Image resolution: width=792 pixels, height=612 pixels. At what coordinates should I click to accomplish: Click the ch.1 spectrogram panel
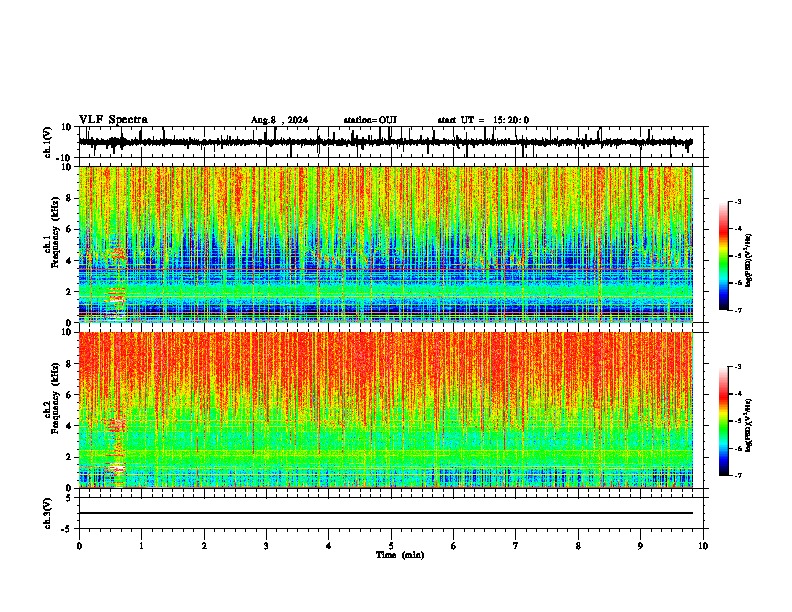pos(386,244)
